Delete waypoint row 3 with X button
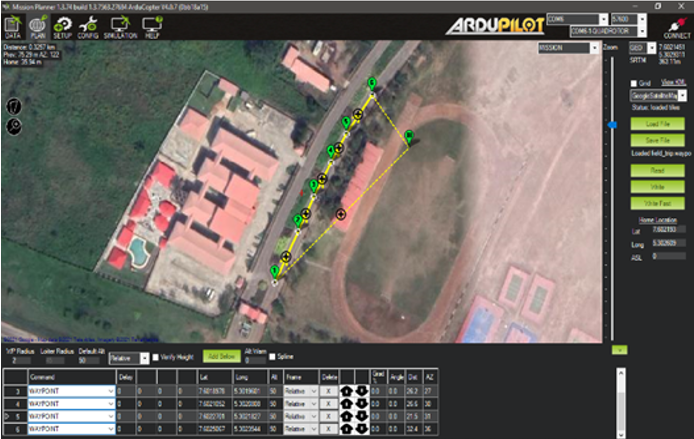This screenshot has height=439, width=694. pos(328,391)
